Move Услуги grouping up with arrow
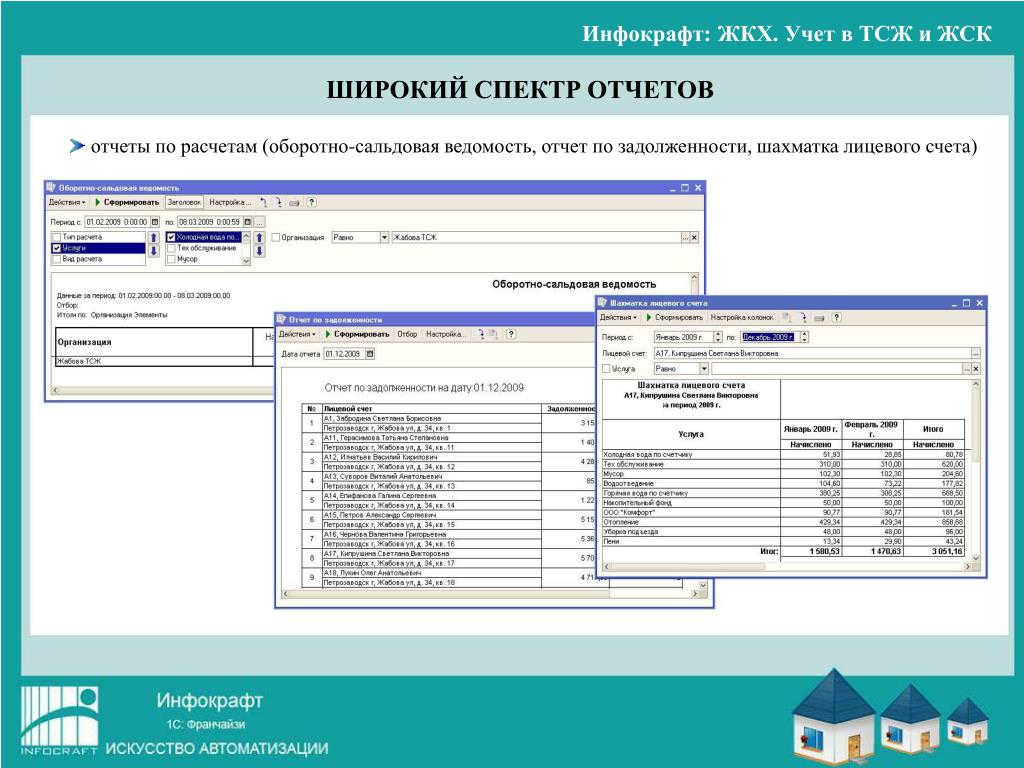The height and width of the screenshot is (768, 1024). pyautogui.click(x=153, y=238)
